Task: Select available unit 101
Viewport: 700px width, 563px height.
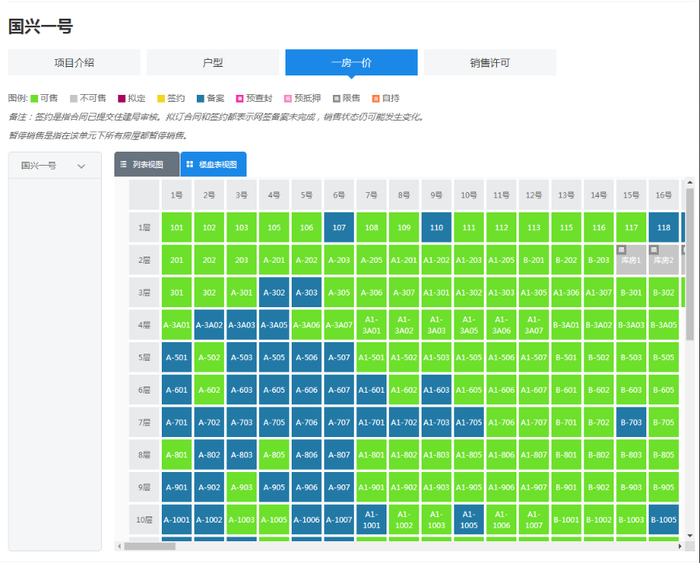Action: pyautogui.click(x=177, y=227)
